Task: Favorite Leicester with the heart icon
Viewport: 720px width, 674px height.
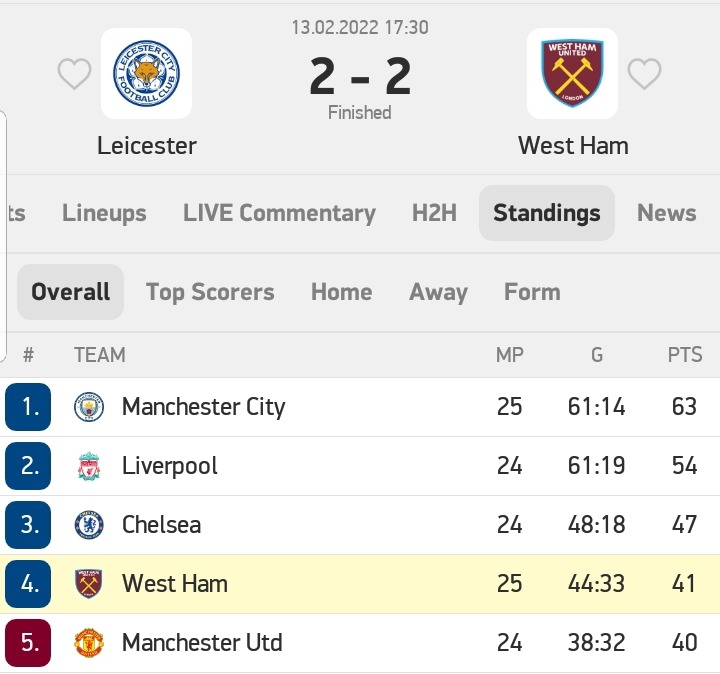Action: coord(74,74)
